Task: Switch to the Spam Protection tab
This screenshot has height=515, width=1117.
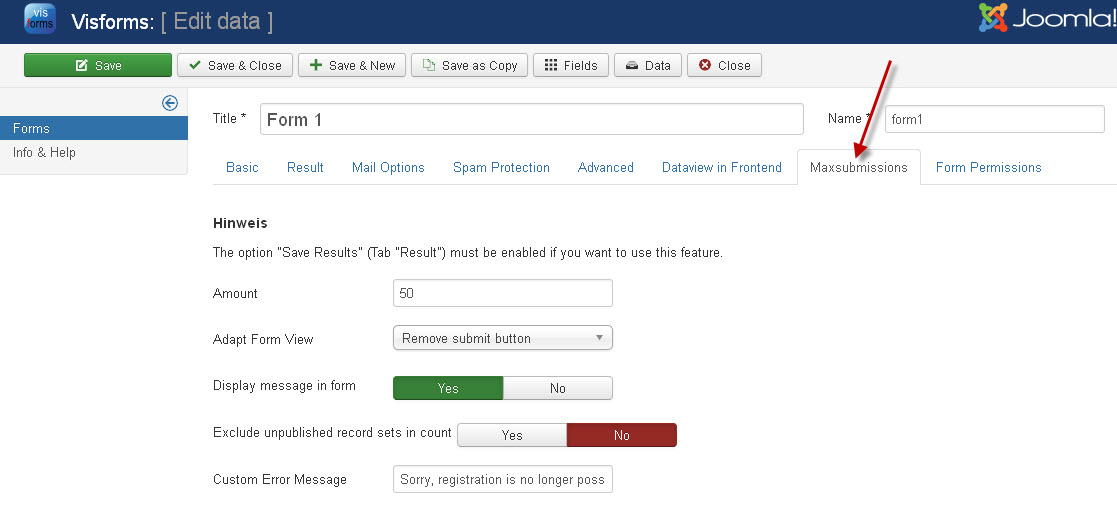Action: pyautogui.click(x=501, y=167)
